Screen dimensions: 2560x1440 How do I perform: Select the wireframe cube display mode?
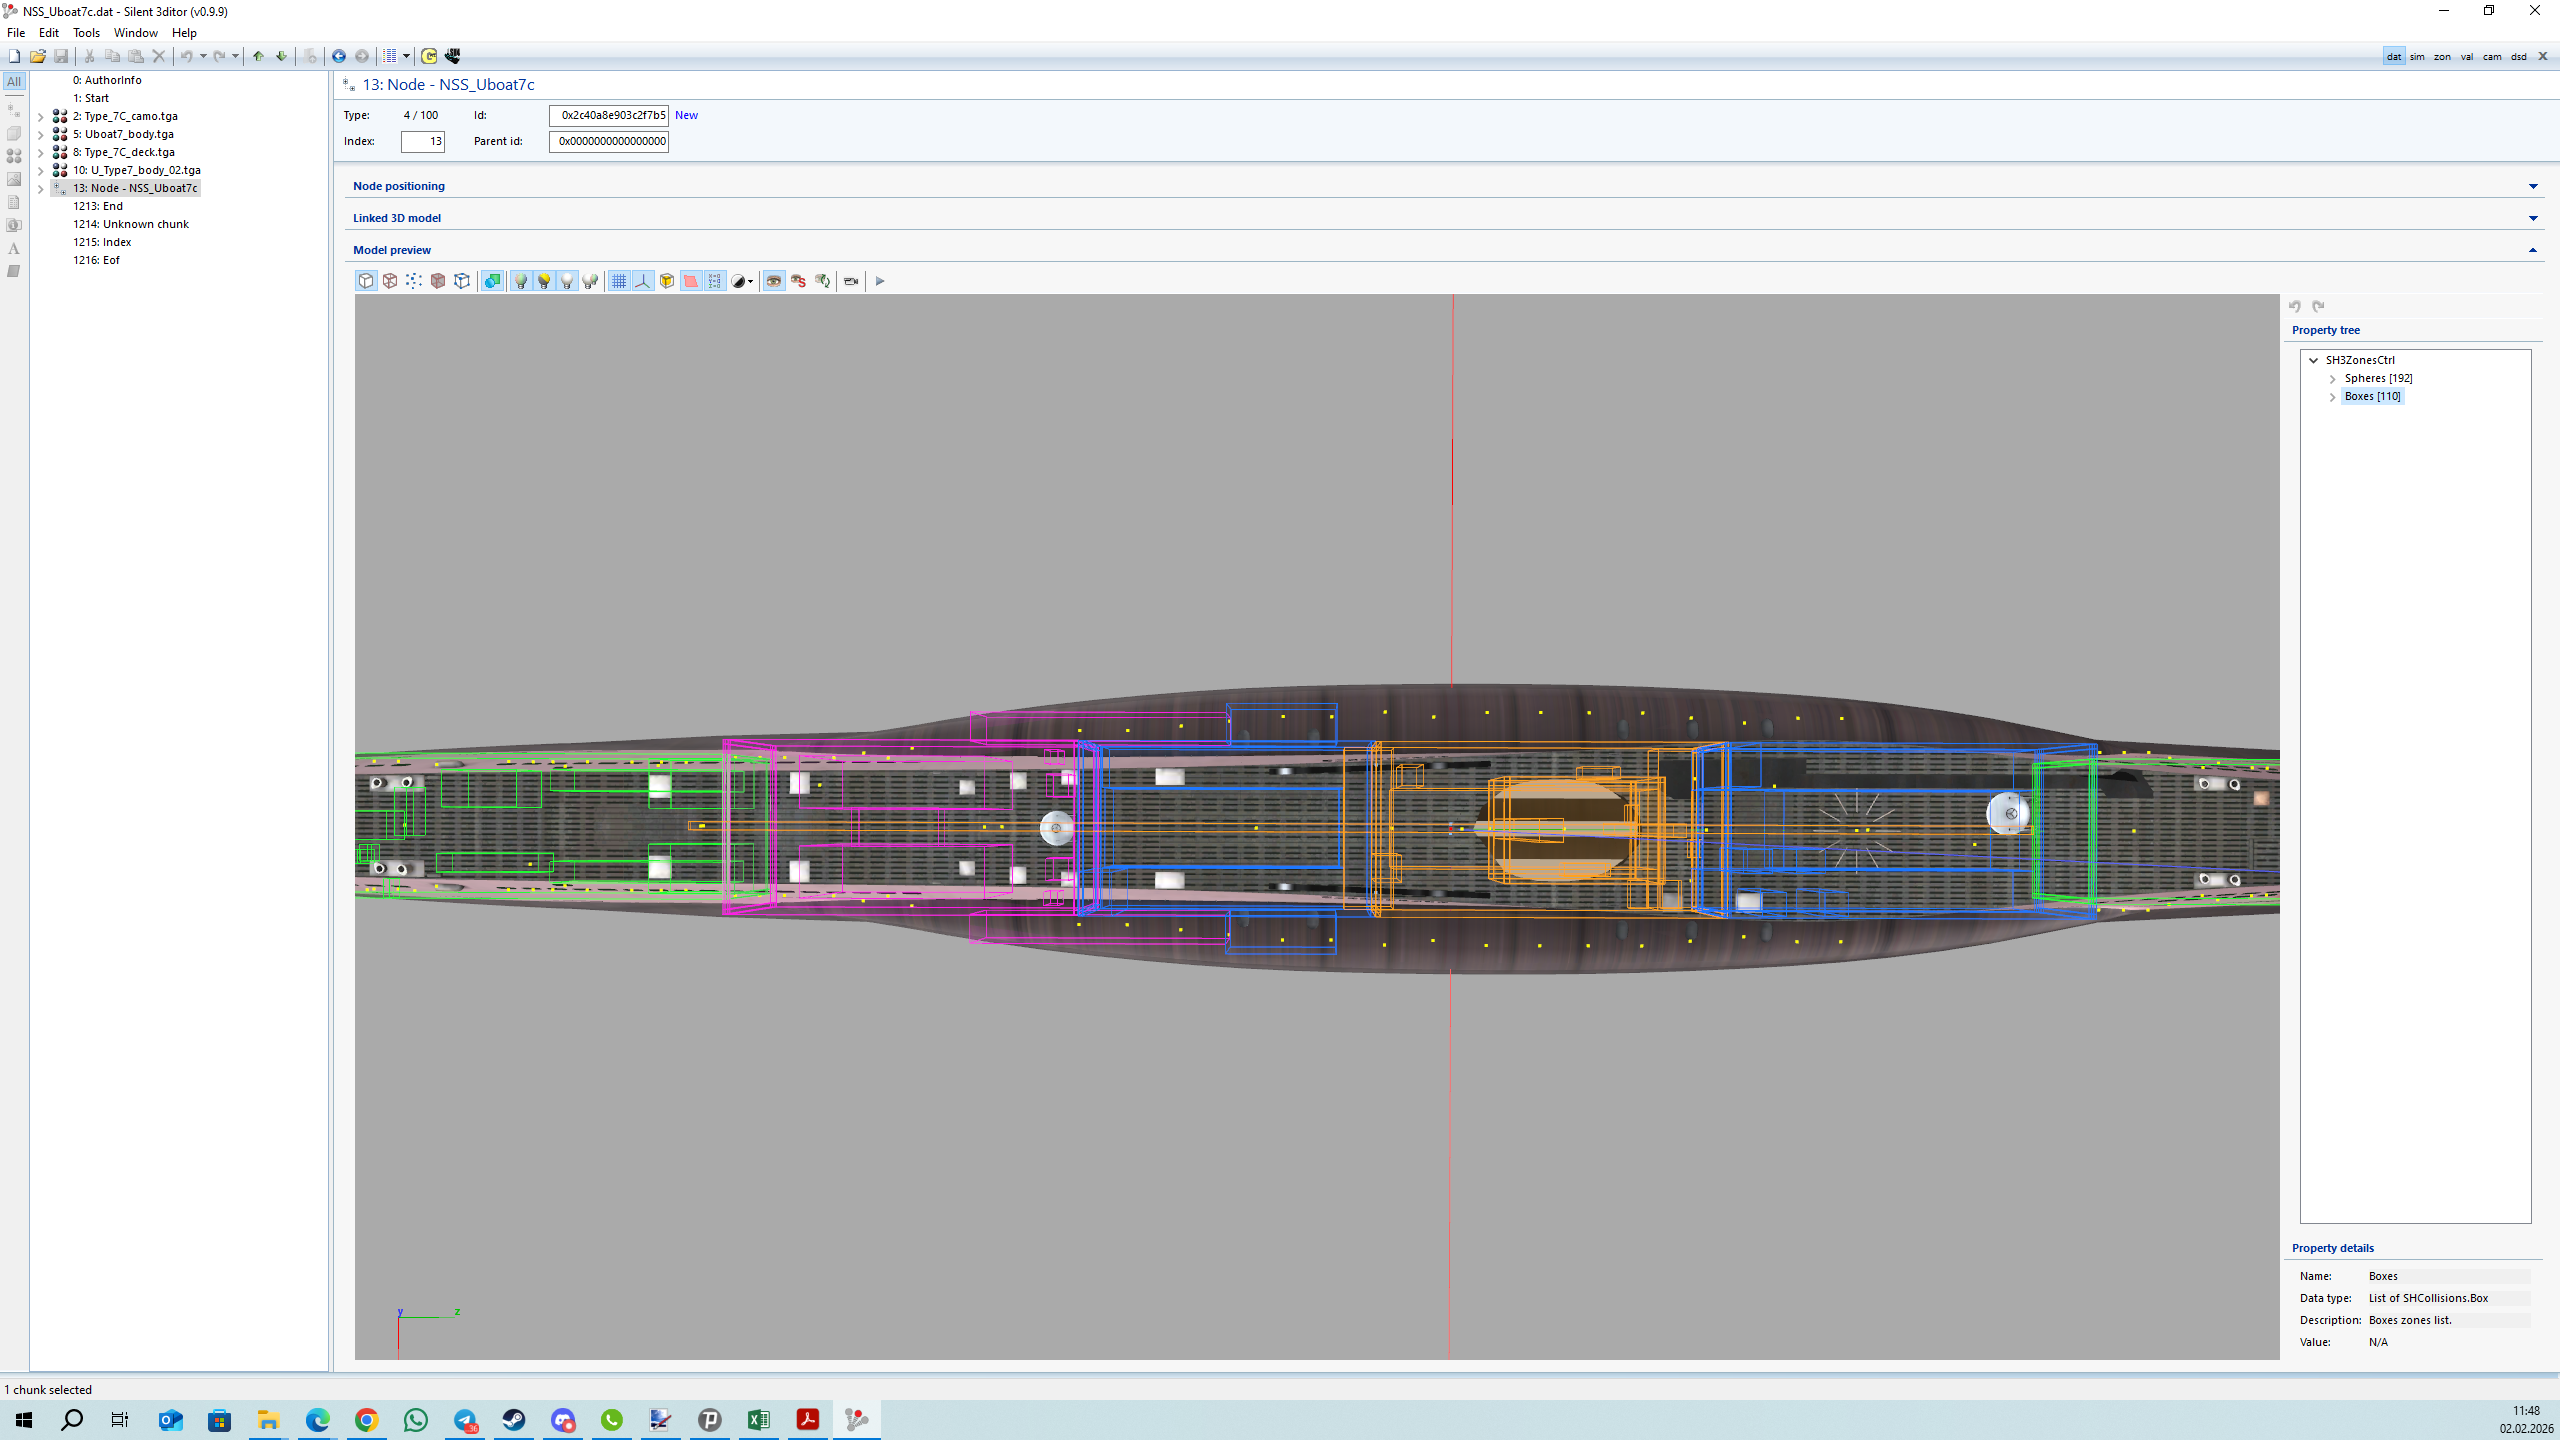(390, 281)
